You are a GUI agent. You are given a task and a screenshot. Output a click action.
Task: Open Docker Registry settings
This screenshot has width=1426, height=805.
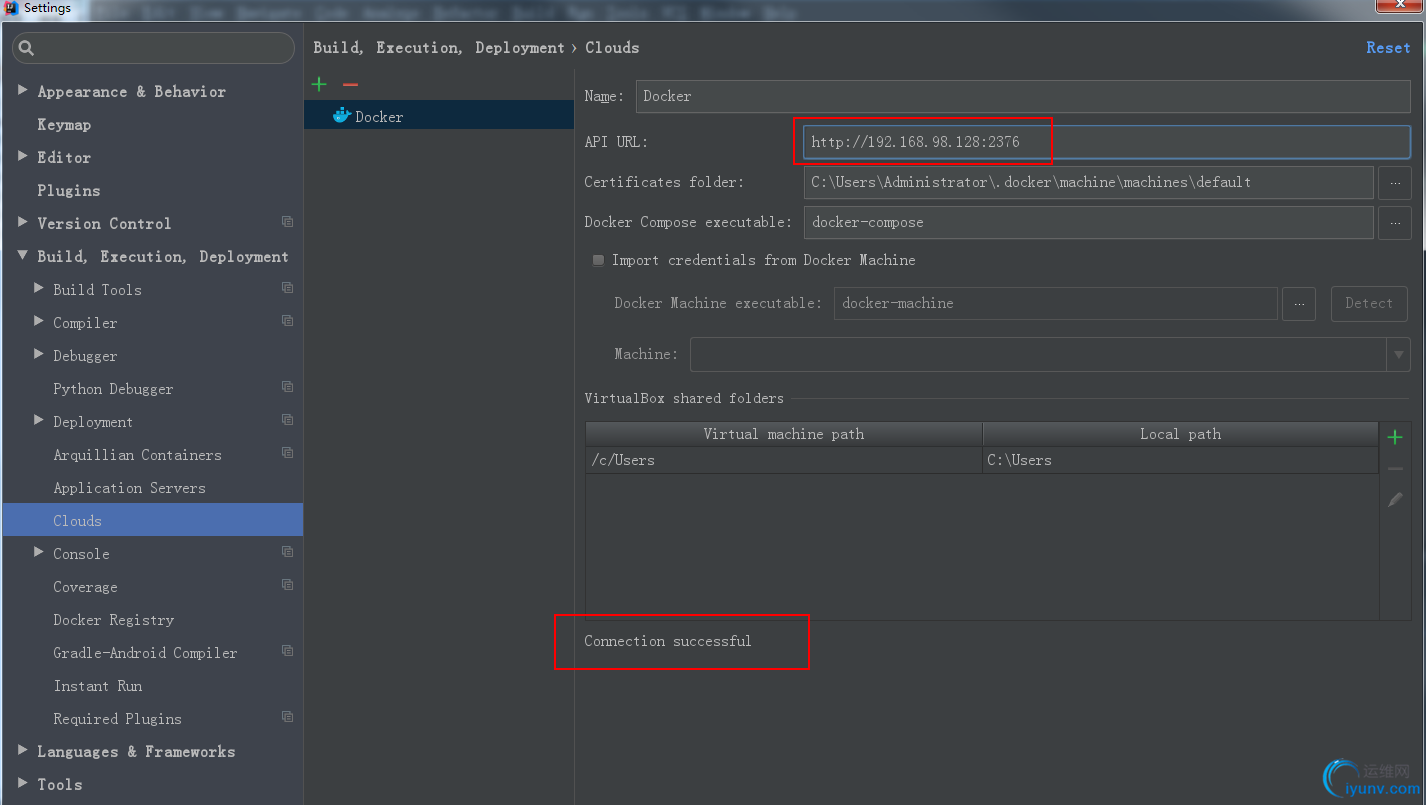click(x=114, y=620)
